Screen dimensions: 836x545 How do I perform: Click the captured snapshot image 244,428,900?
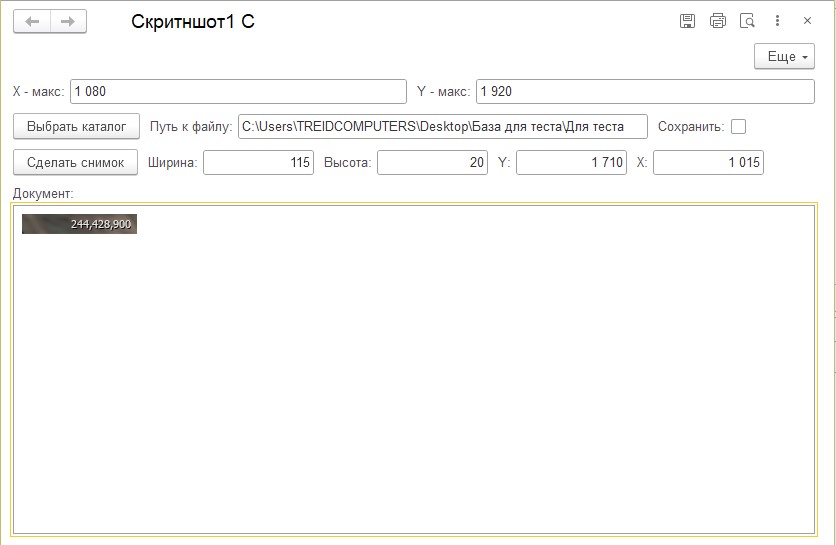79,224
